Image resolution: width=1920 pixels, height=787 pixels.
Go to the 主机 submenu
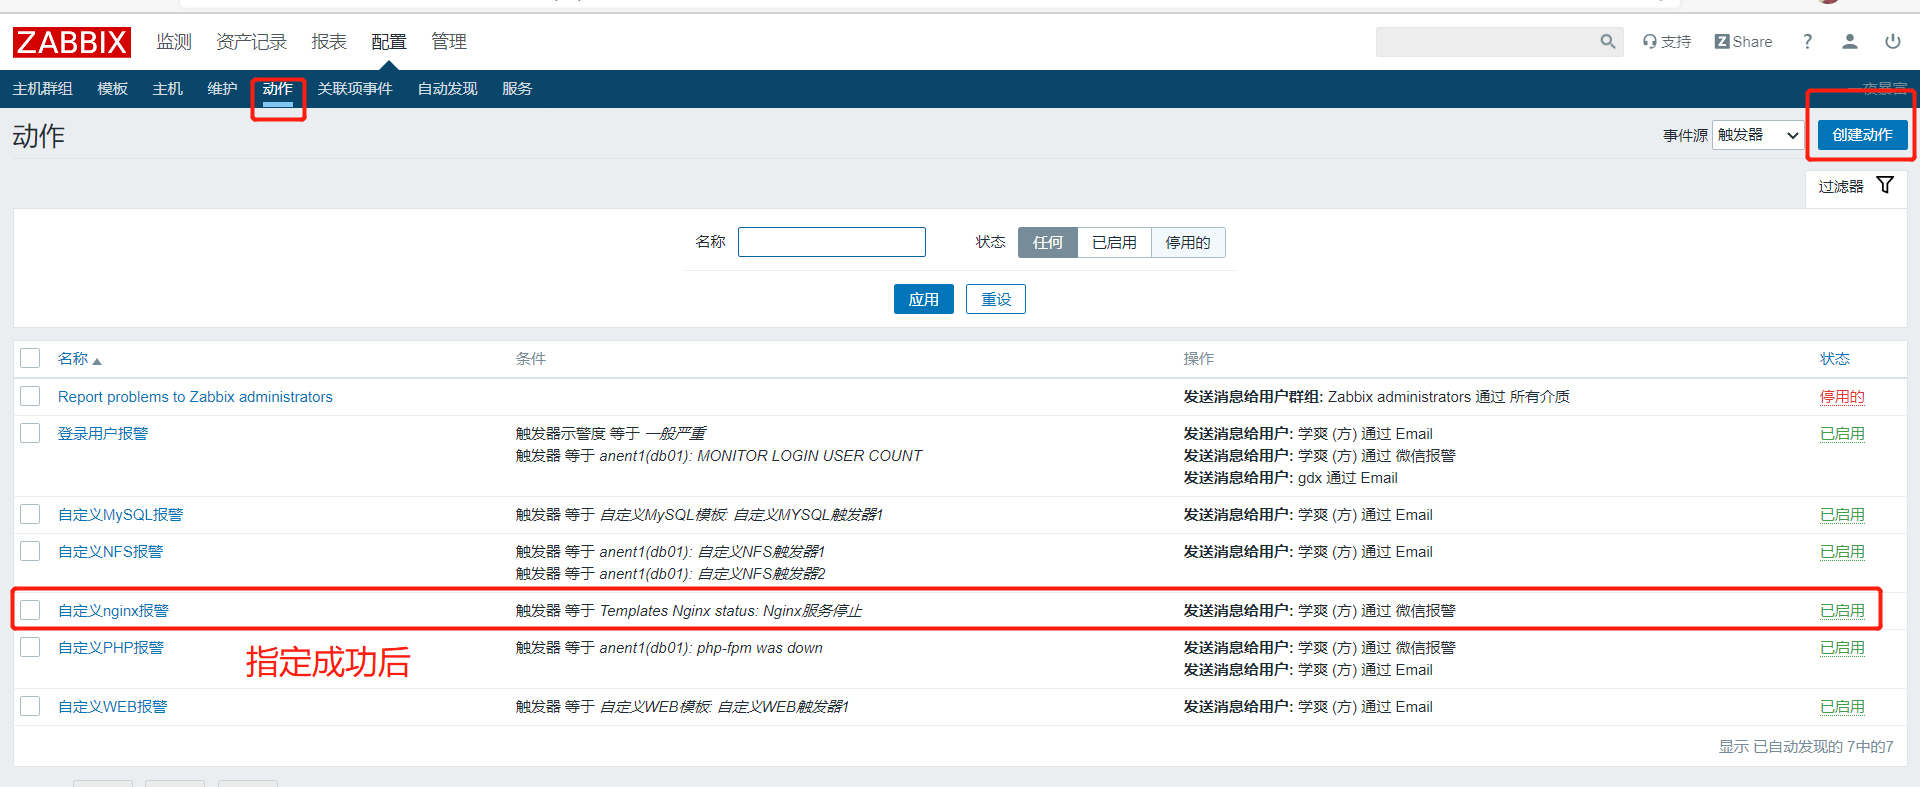tap(168, 89)
